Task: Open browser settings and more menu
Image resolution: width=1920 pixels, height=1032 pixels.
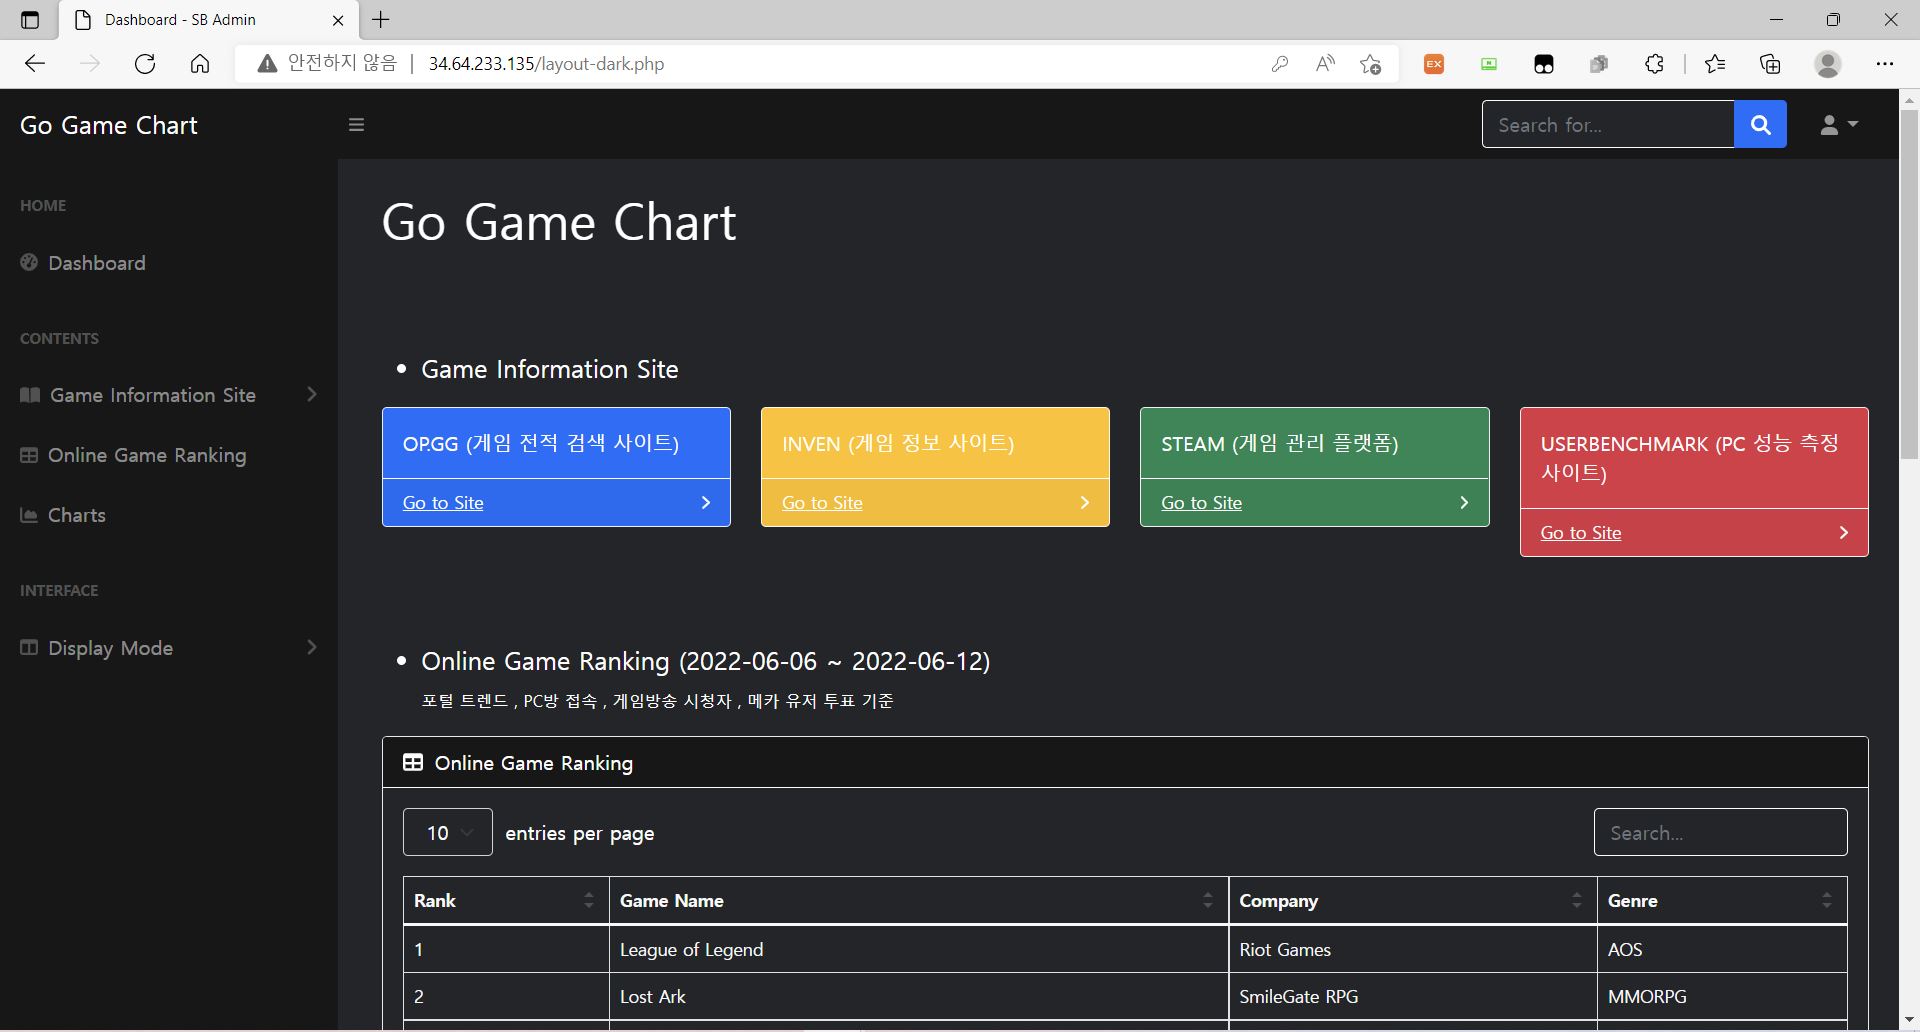Action: coord(1885,64)
